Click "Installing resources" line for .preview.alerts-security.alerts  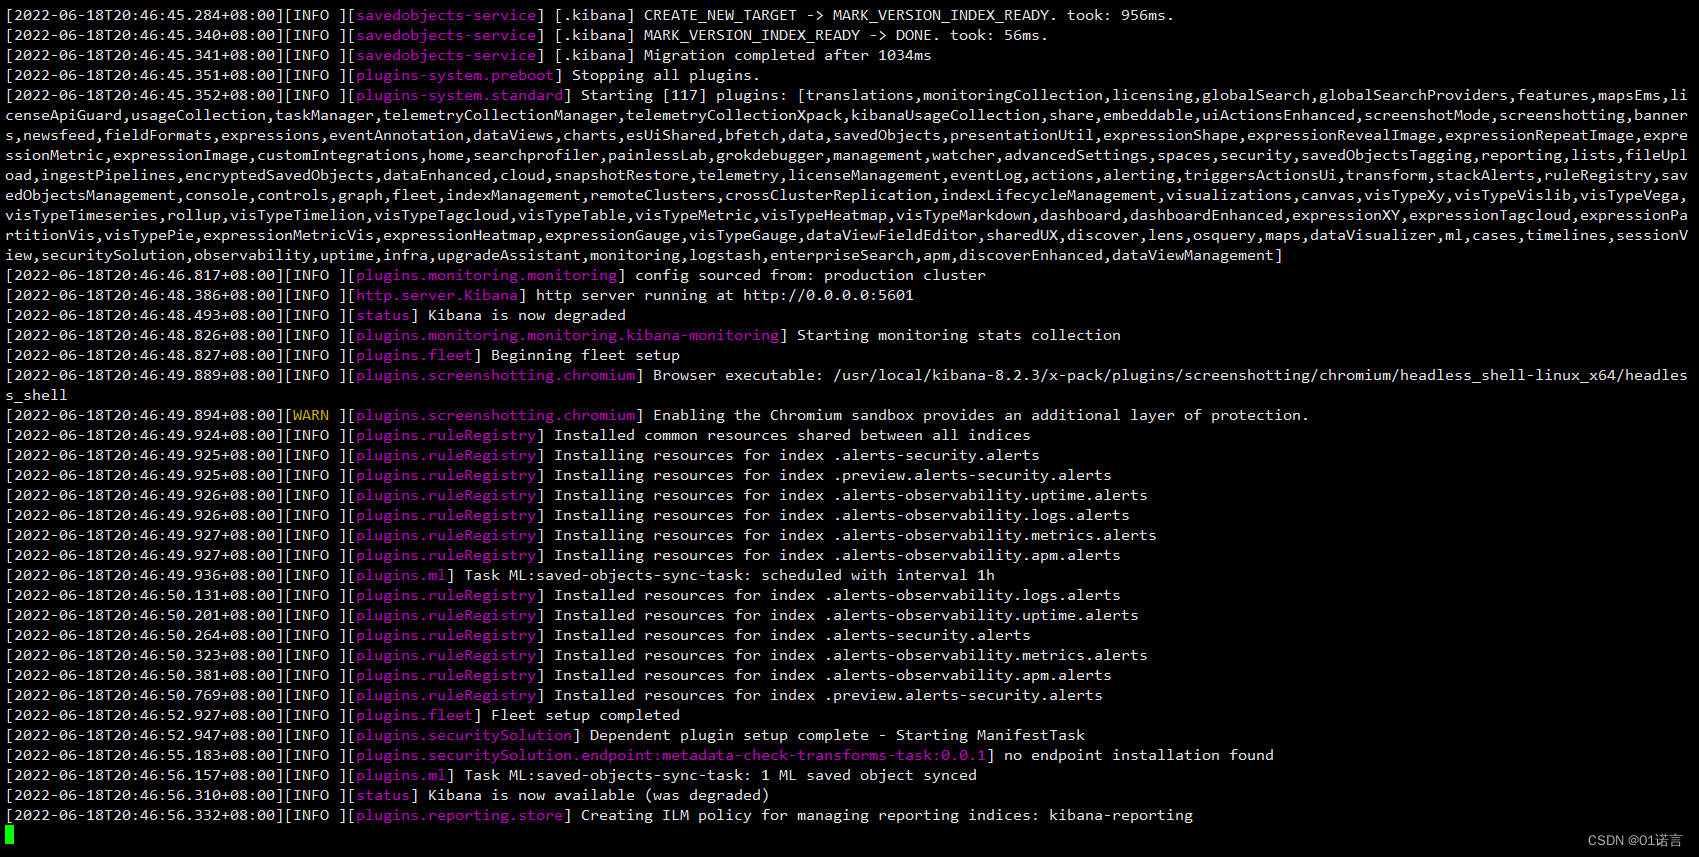click(833, 475)
